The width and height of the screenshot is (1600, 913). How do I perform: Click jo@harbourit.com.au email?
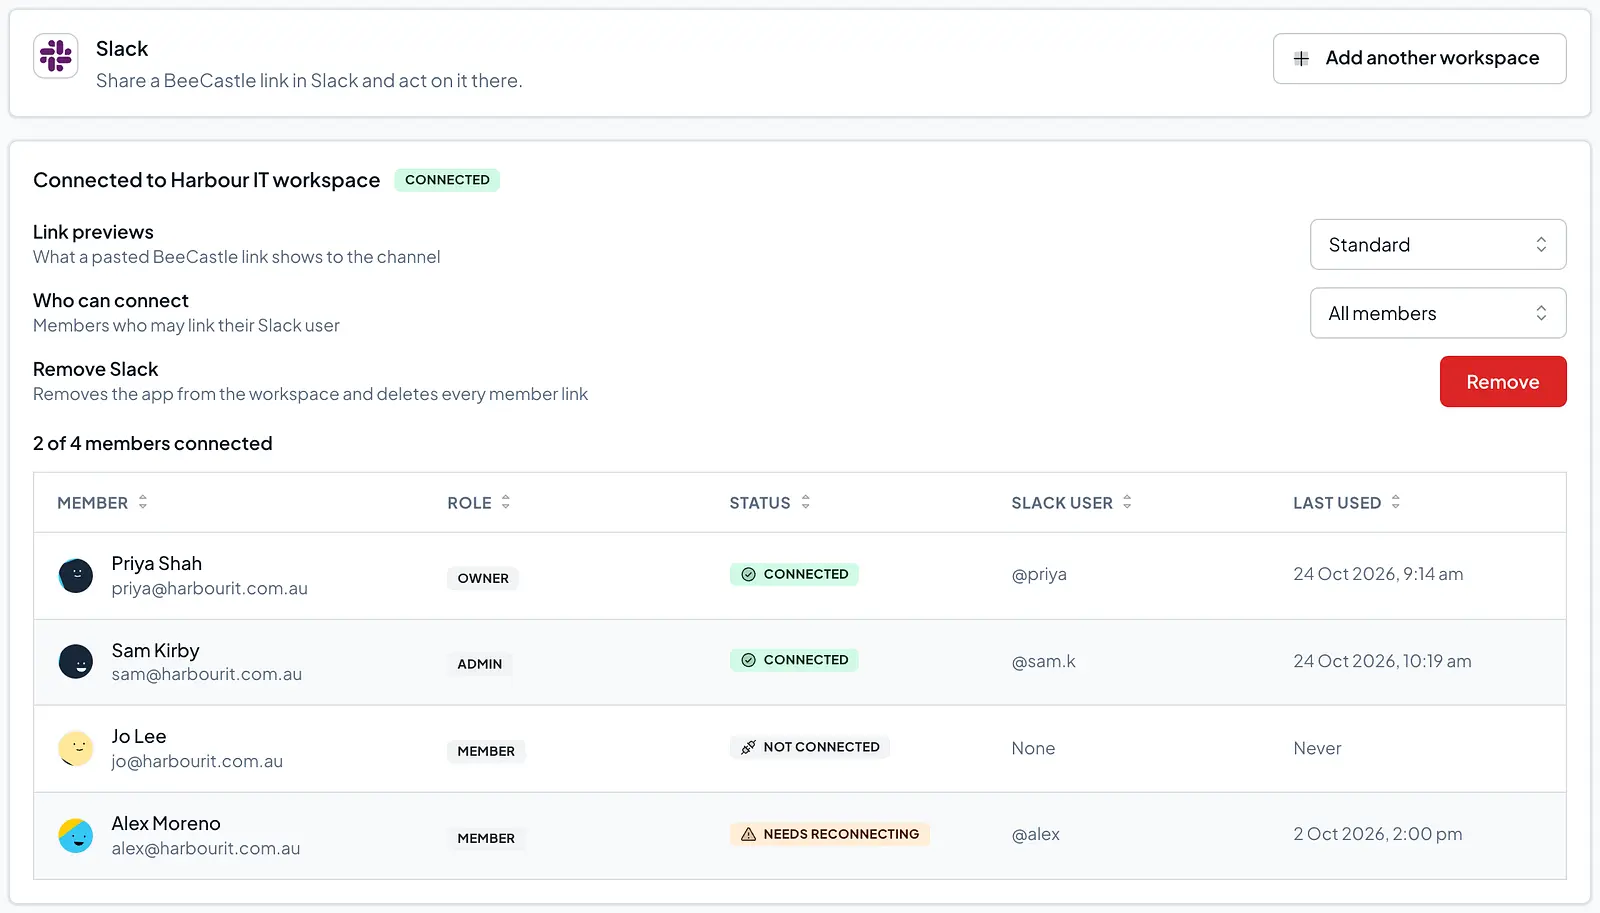pyautogui.click(x=197, y=762)
